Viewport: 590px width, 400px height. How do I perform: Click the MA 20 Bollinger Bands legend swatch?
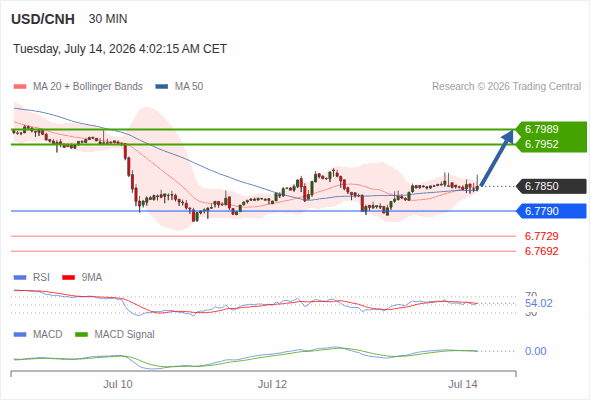point(20,87)
